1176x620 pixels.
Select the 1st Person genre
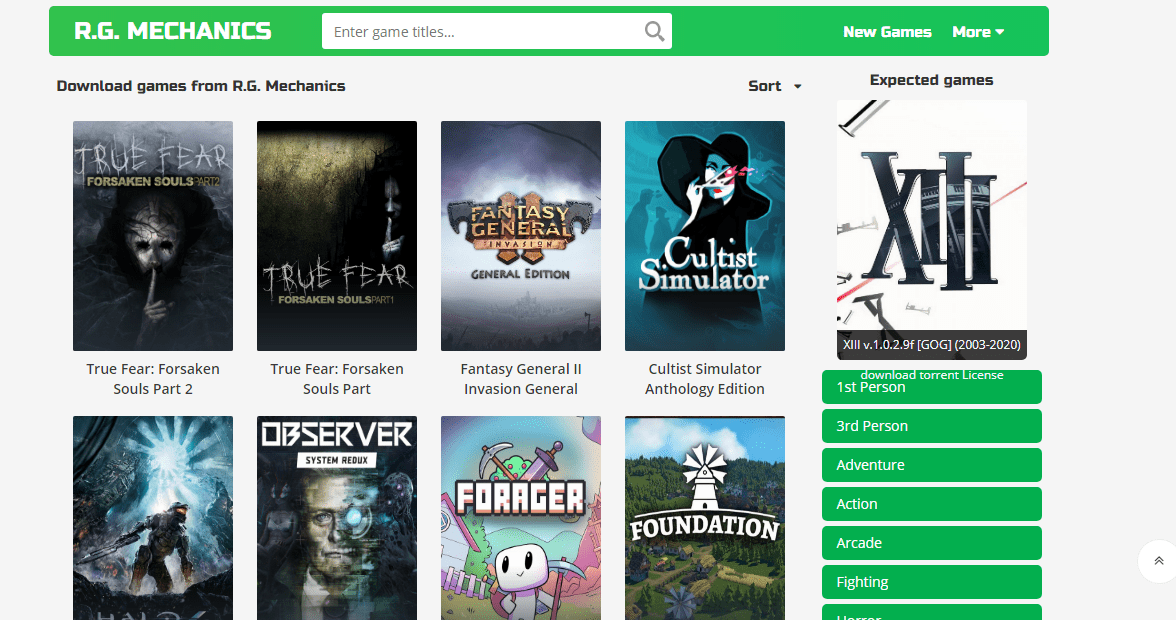pyautogui.click(x=932, y=388)
